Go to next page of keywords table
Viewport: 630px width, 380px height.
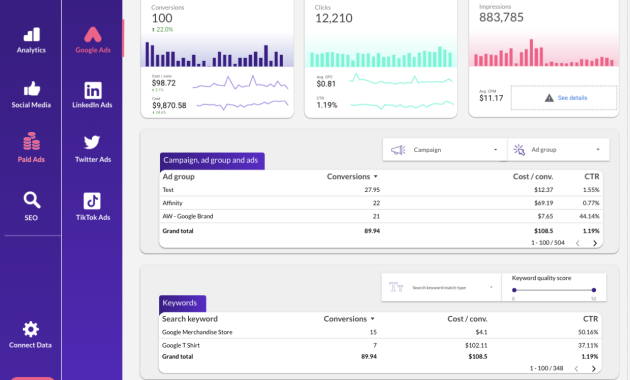tap(593, 368)
